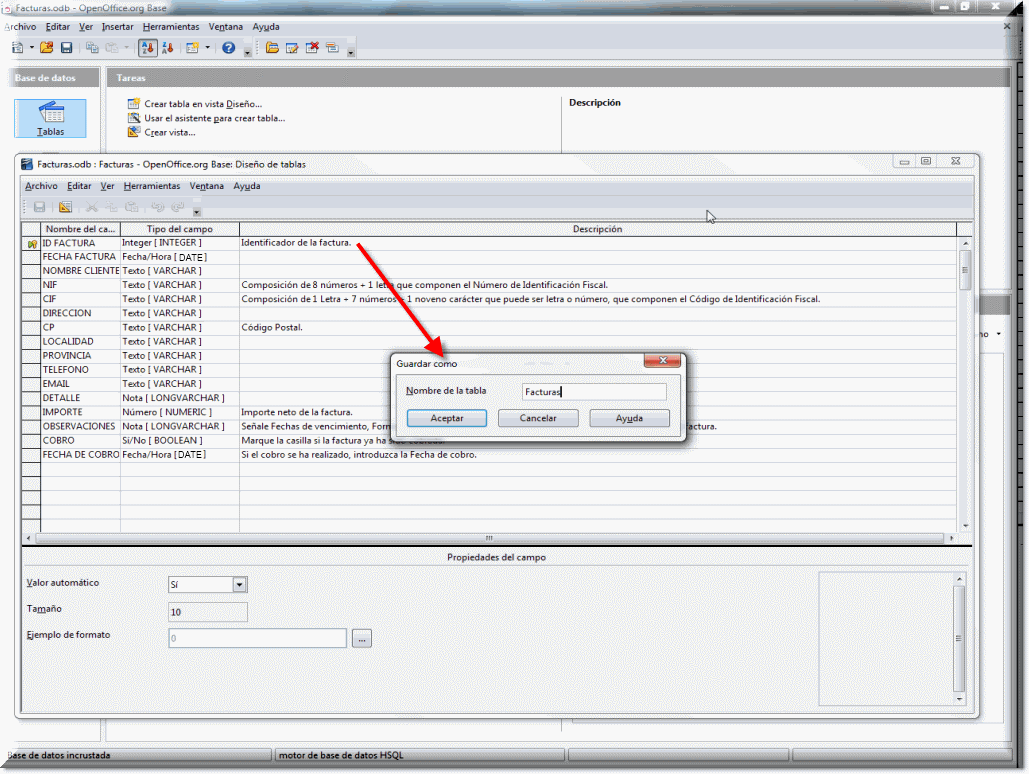The image size is (1029, 774).
Task: Open format example browse button
Action: tap(361, 638)
